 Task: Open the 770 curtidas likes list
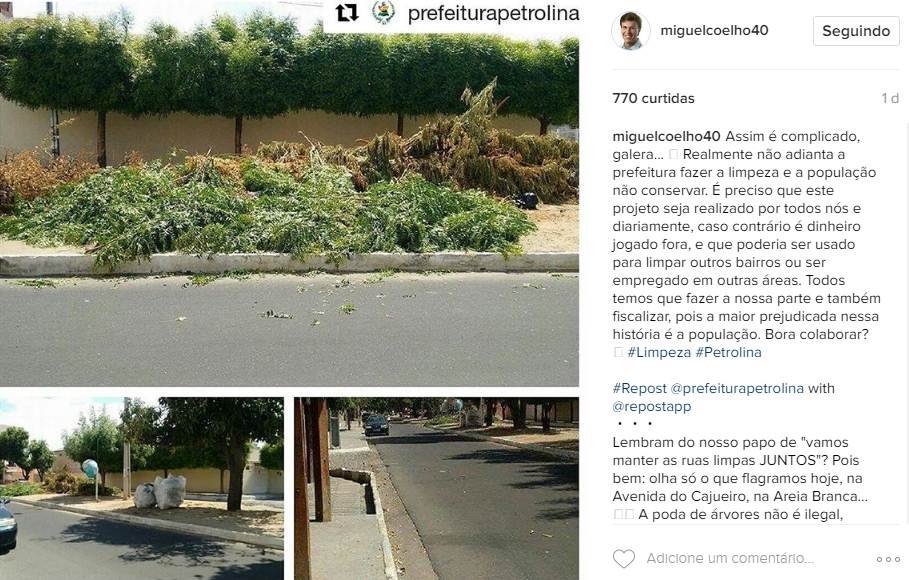pyautogui.click(x=653, y=98)
